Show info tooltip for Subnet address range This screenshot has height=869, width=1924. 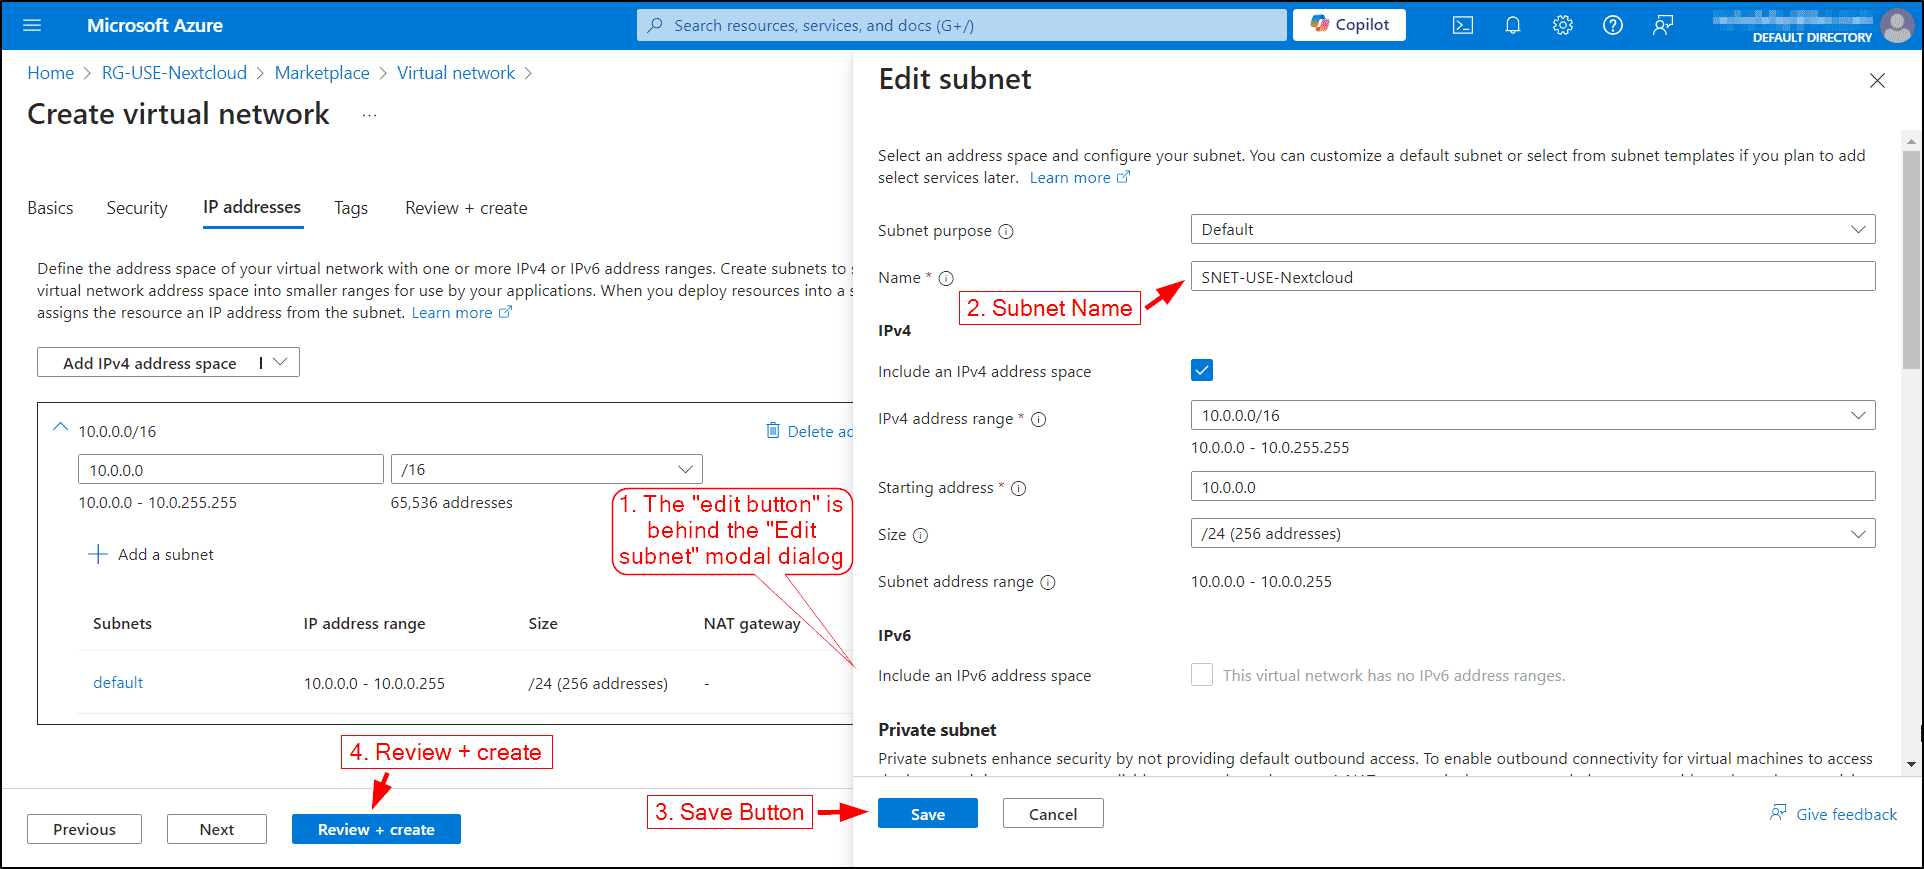pyautogui.click(x=1048, y=582)
